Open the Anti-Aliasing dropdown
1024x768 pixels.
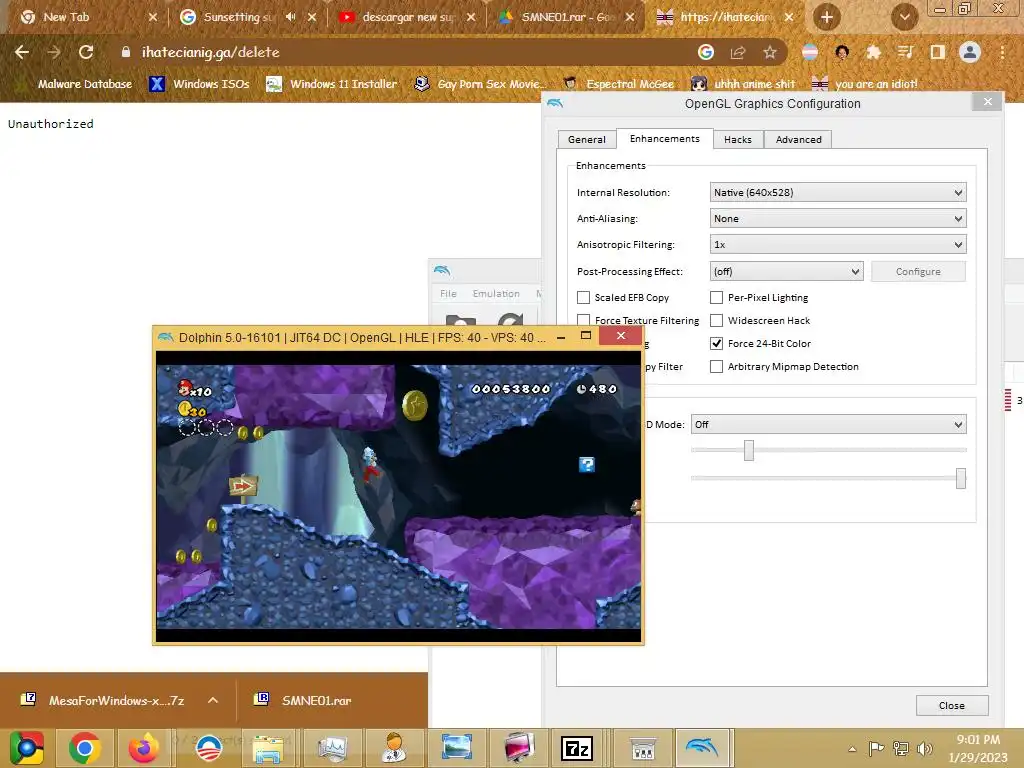838,219
